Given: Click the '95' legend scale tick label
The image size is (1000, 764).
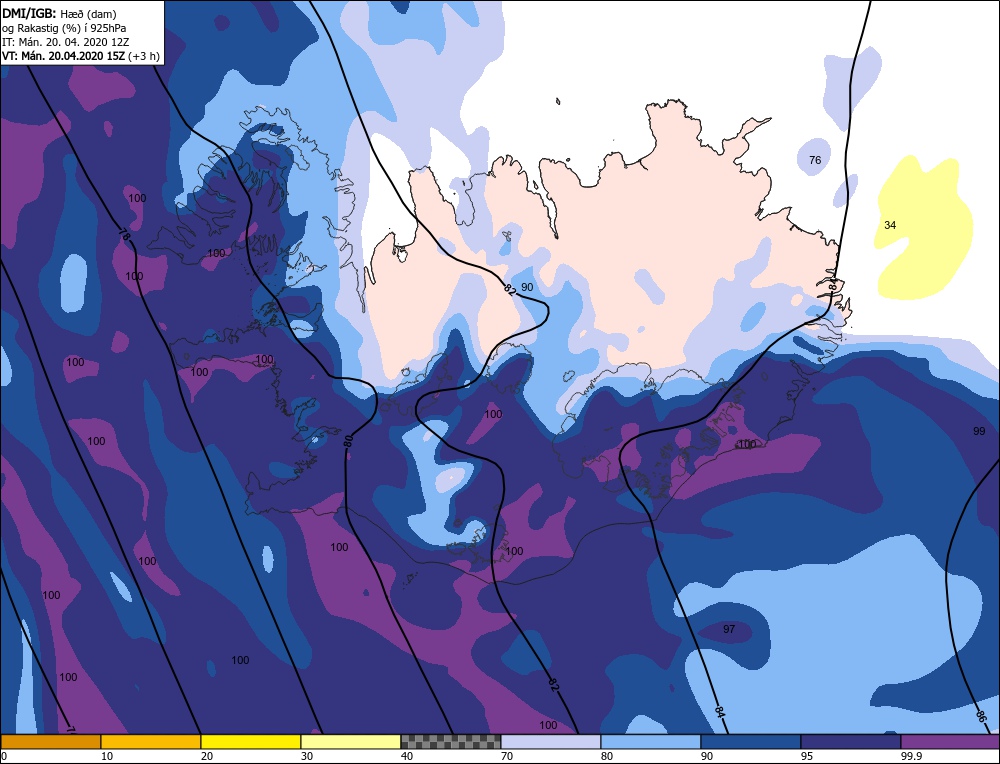Looking at the screenshot, I should pyautogui.click(x=807, y=757).
